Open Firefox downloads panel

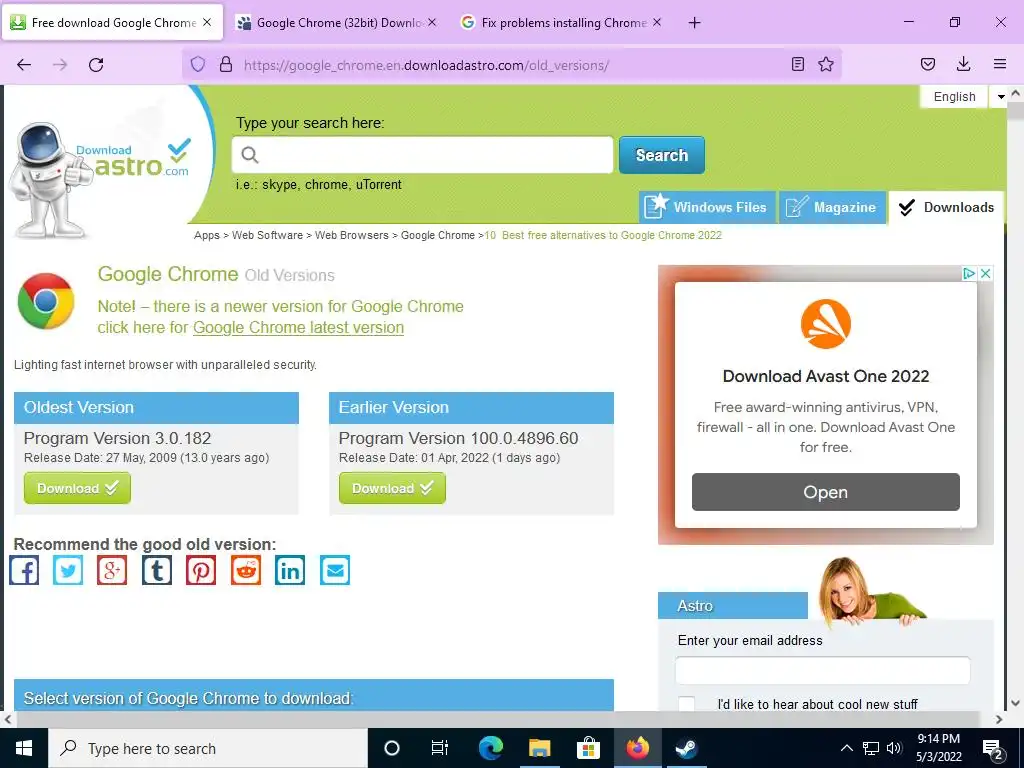click(963, 64)
